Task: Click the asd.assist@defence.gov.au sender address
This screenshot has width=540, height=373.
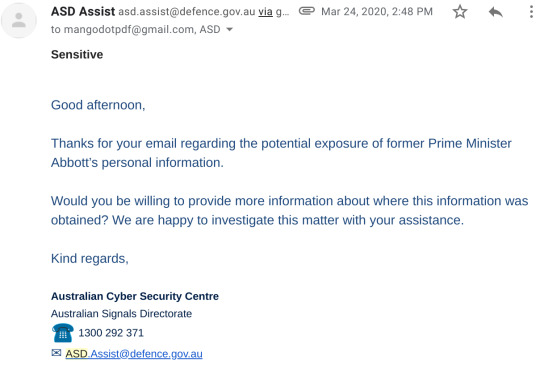Action: pyautogui.click(x=187, y=12)
